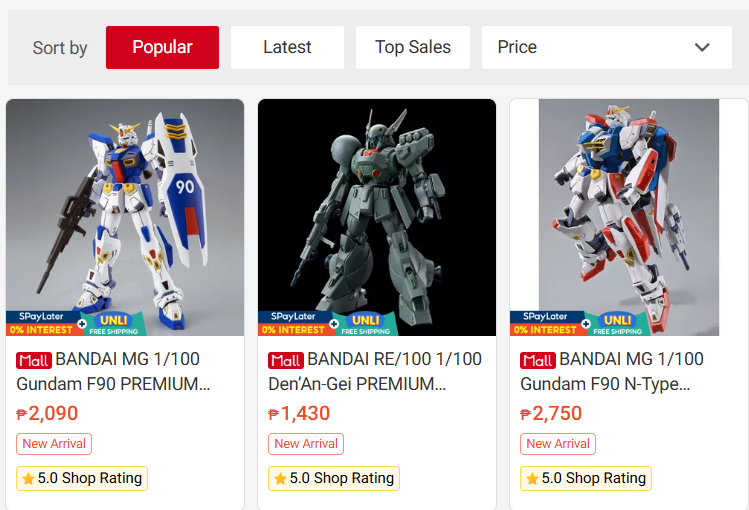The width and height of the screenshot is (749, 510).
Task: Open the Gundam F90 PREMIUM product image
Action: [x=125, y=217]
